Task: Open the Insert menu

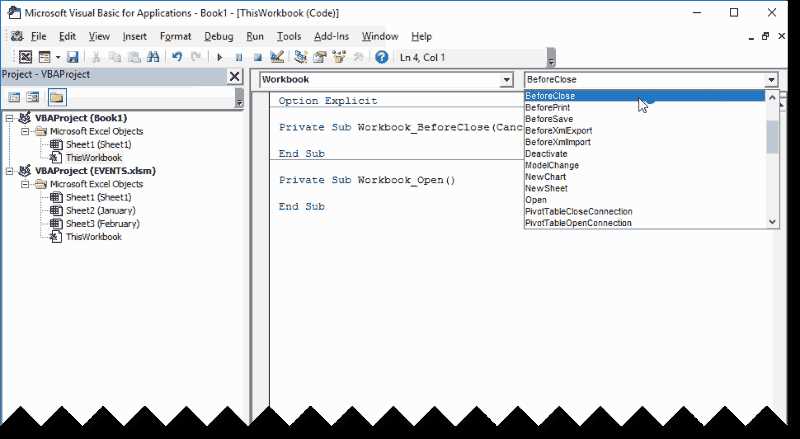Action: (135, 36)
